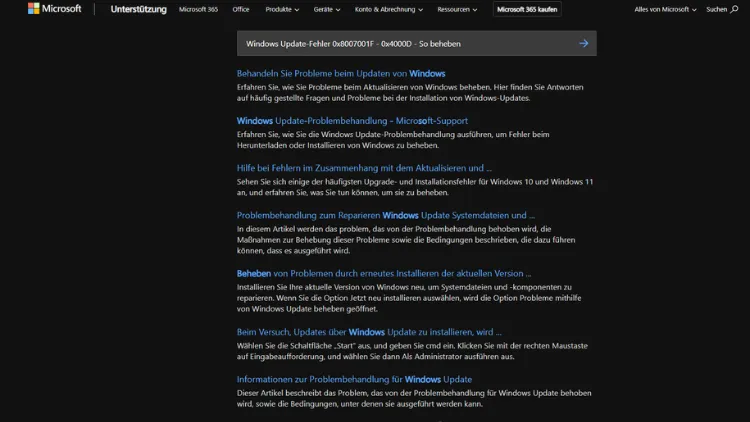Click snippet starting 'Sehen Sie sich einige der häufigsten'
750x422 pixels.
click(x=415, y=187)
